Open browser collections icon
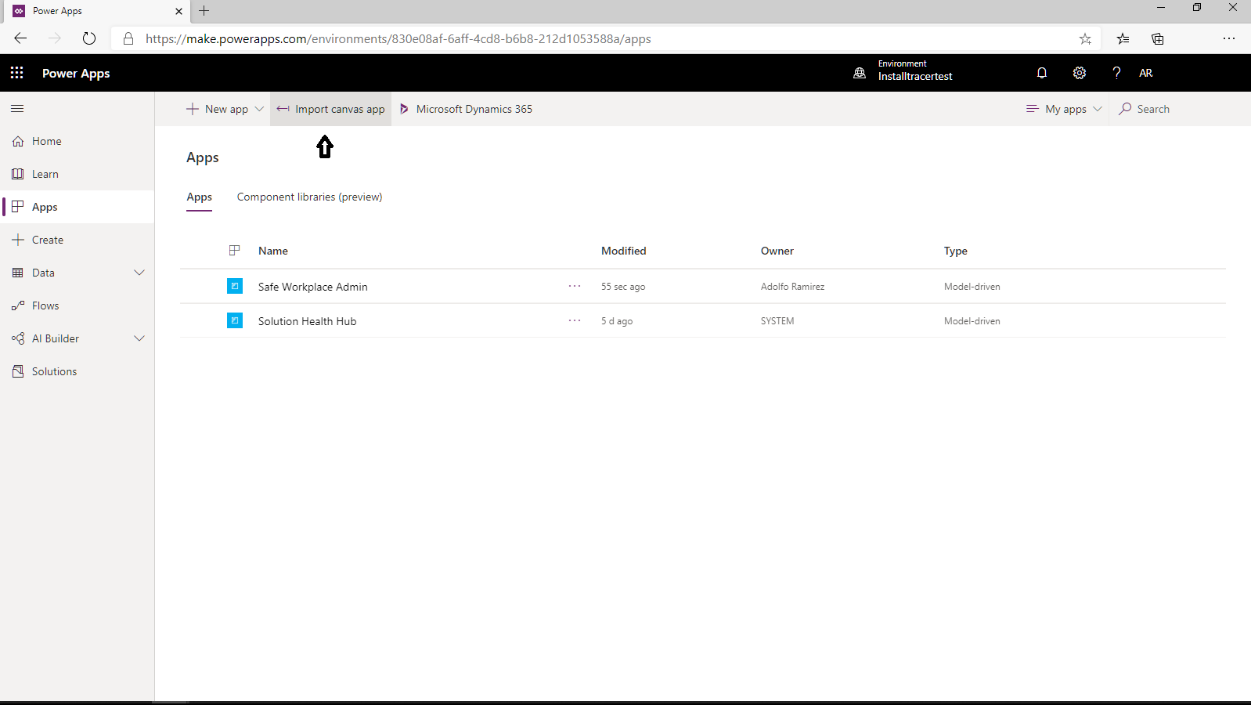This screenshot has width=1251, height=705. coord(1158,39)
